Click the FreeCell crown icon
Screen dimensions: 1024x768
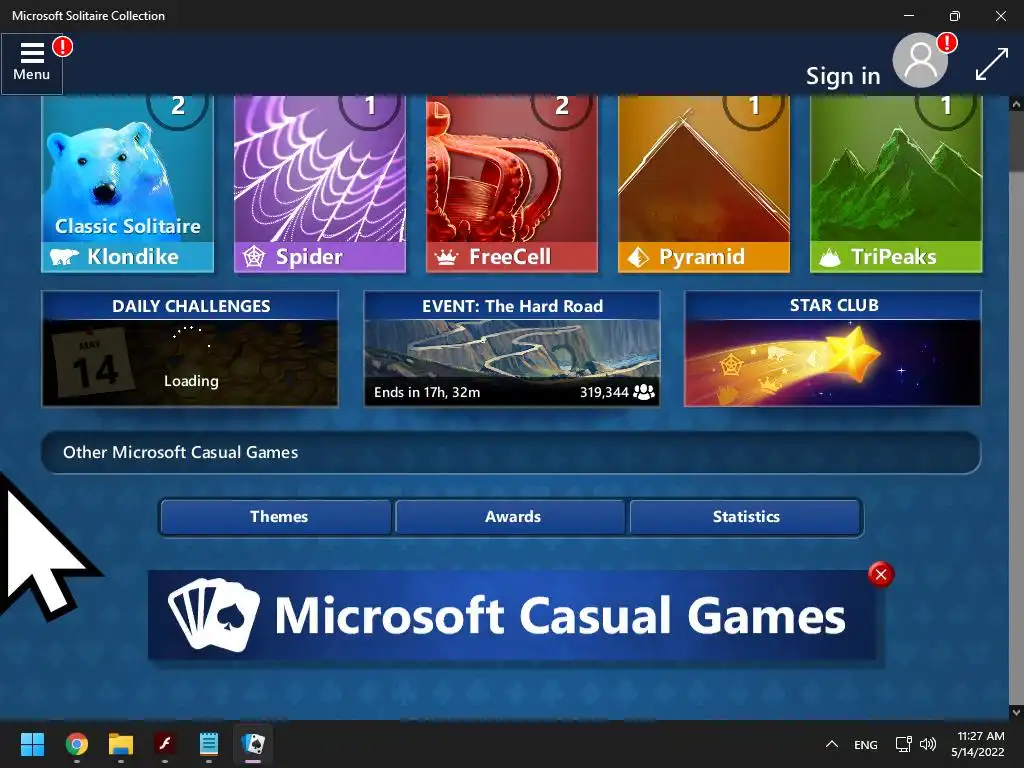tap(446, 257)
